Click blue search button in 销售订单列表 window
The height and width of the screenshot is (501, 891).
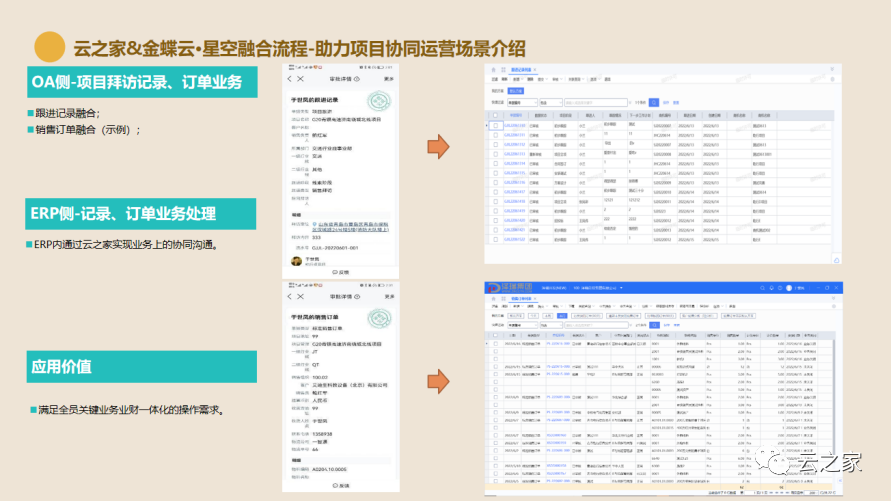click(655, 325)
